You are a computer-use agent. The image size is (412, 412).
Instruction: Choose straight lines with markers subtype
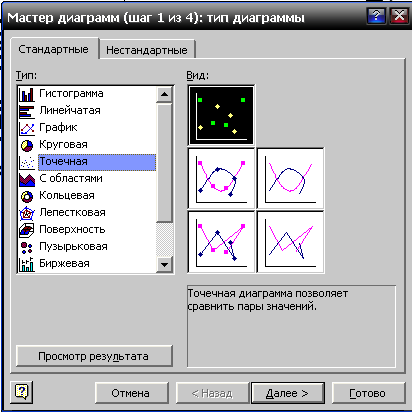221,242
